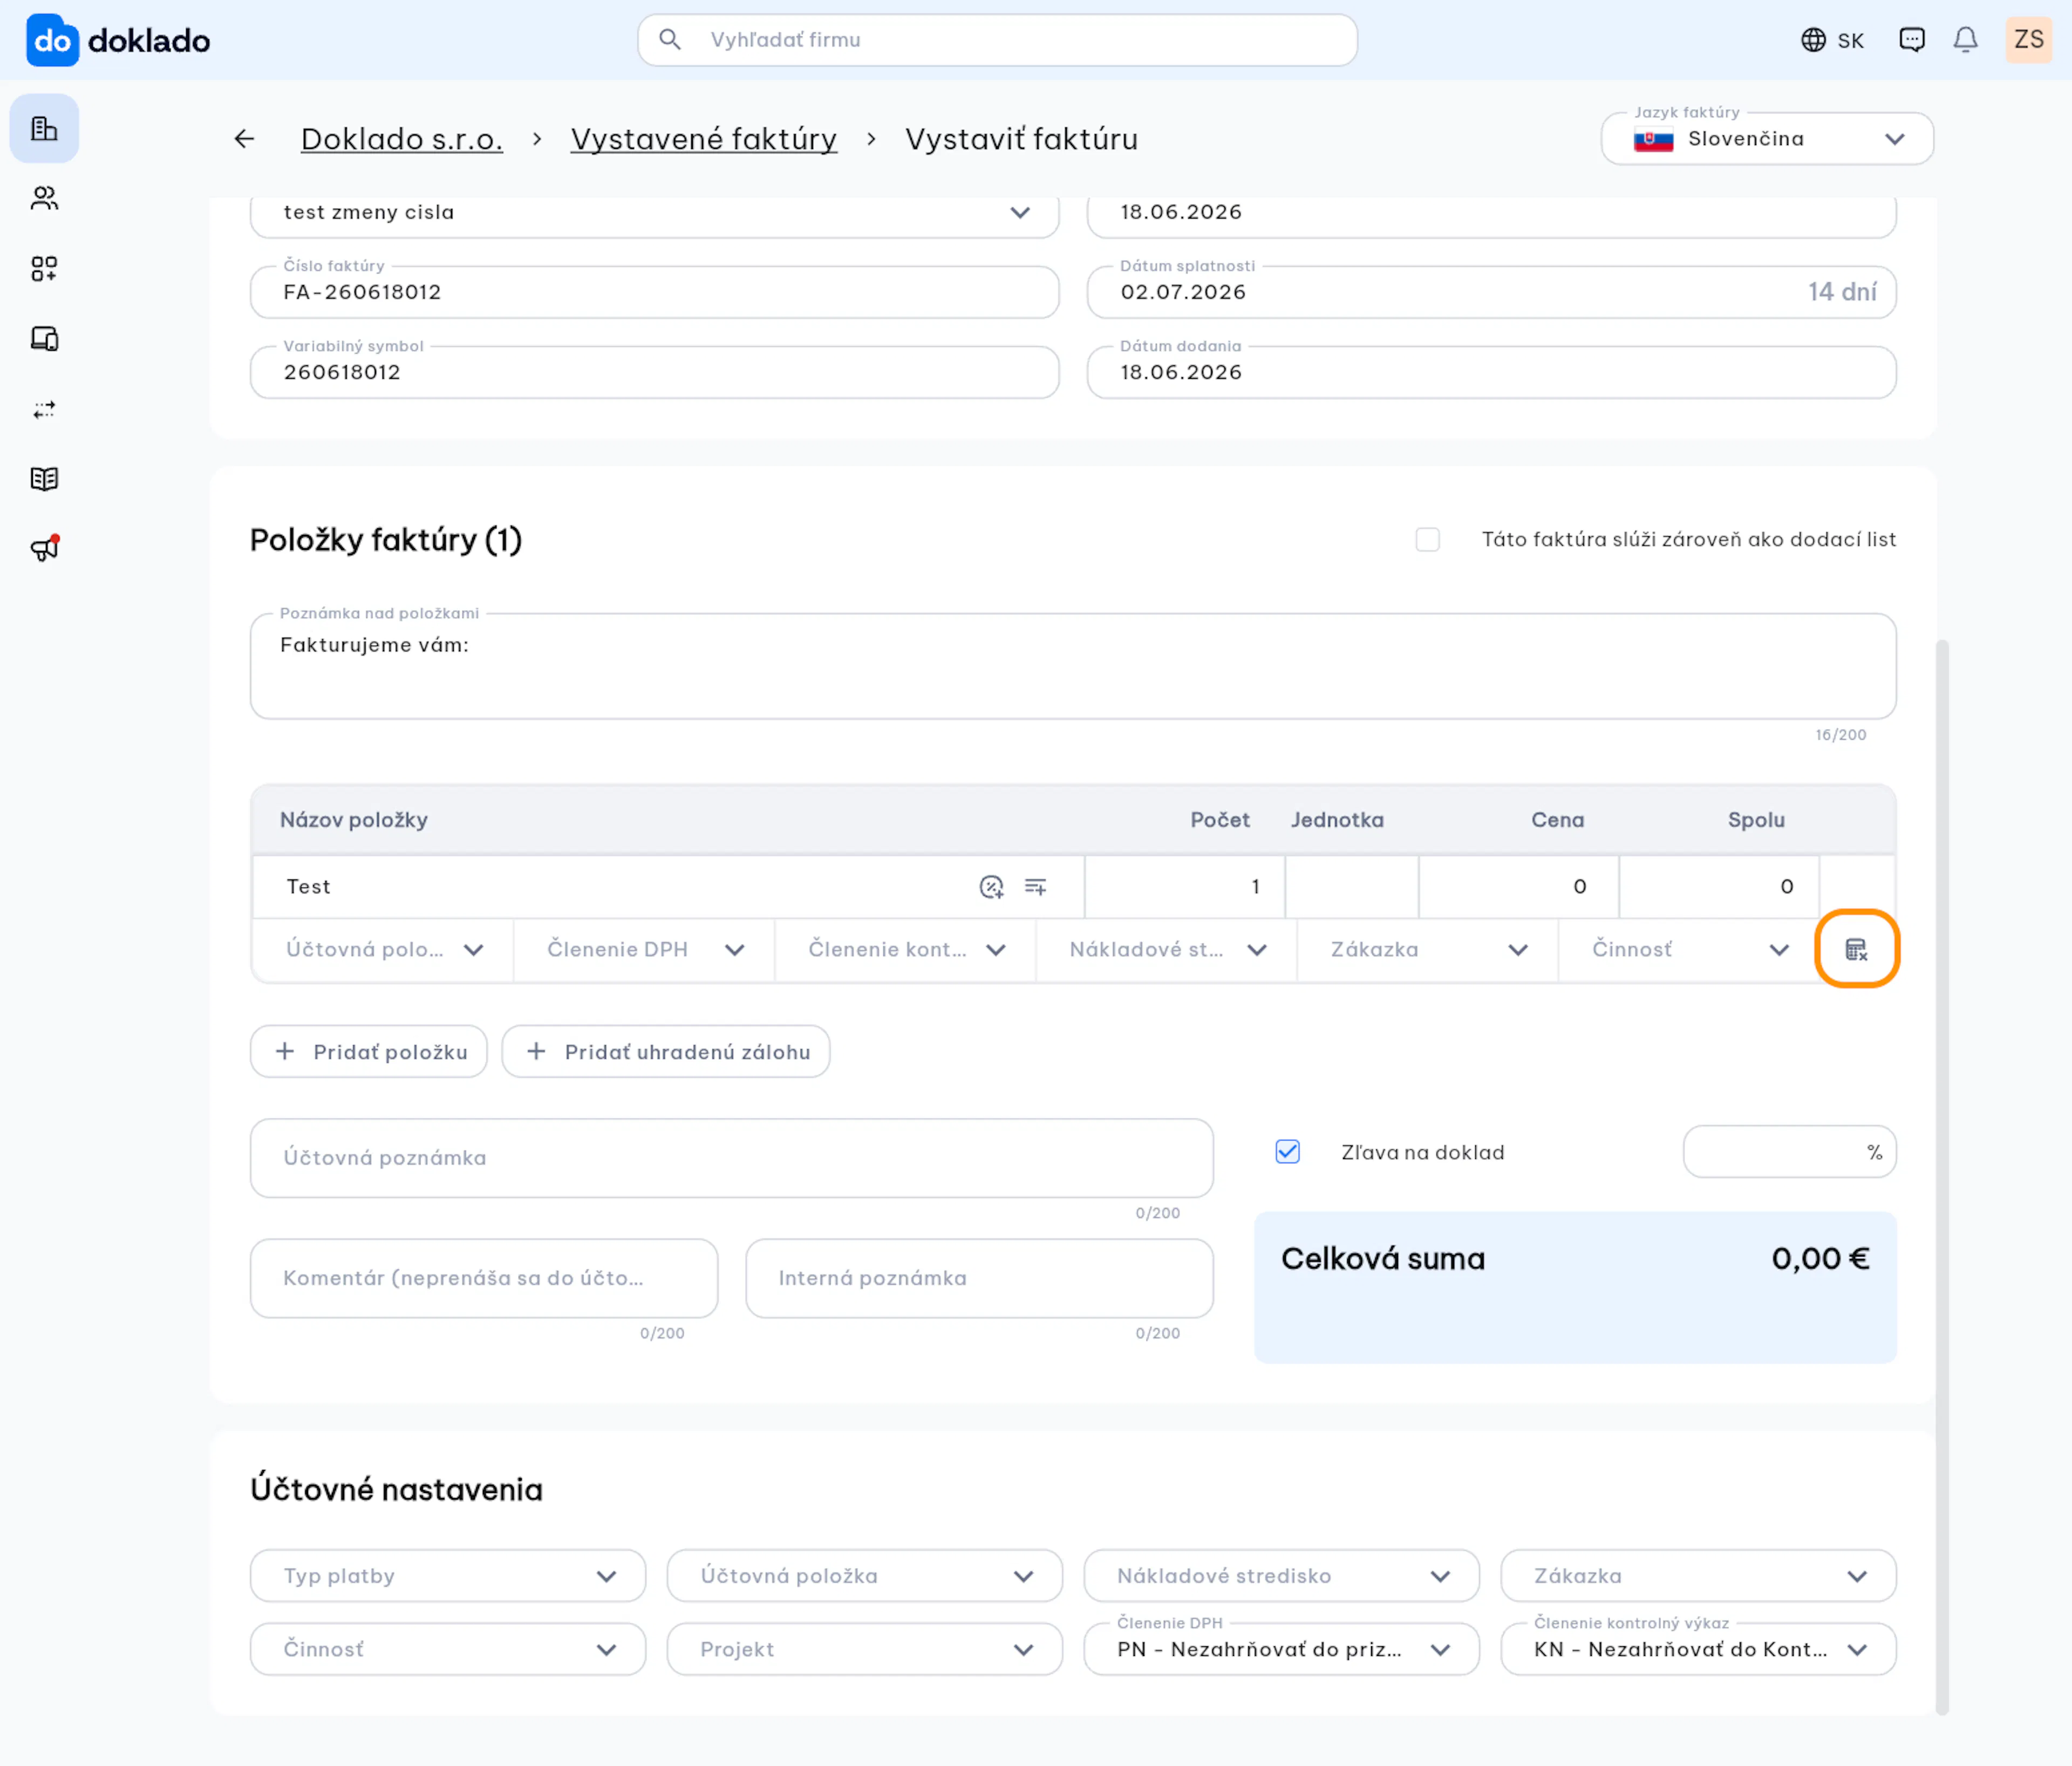2072x1766 pixels.
Task: Click the page vertical scrollbar
Action: click(1942, 1177)
